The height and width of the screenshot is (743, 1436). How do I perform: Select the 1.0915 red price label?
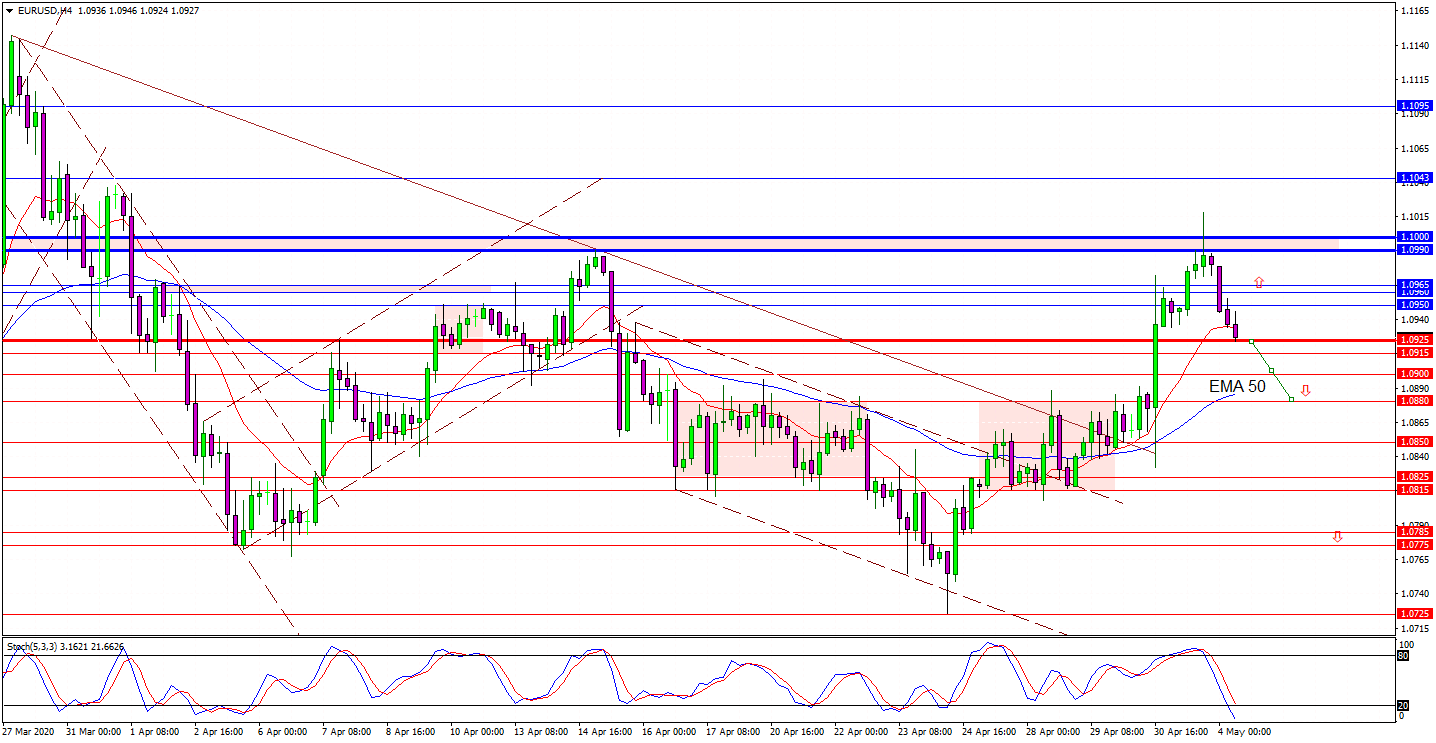(1414, 353)
